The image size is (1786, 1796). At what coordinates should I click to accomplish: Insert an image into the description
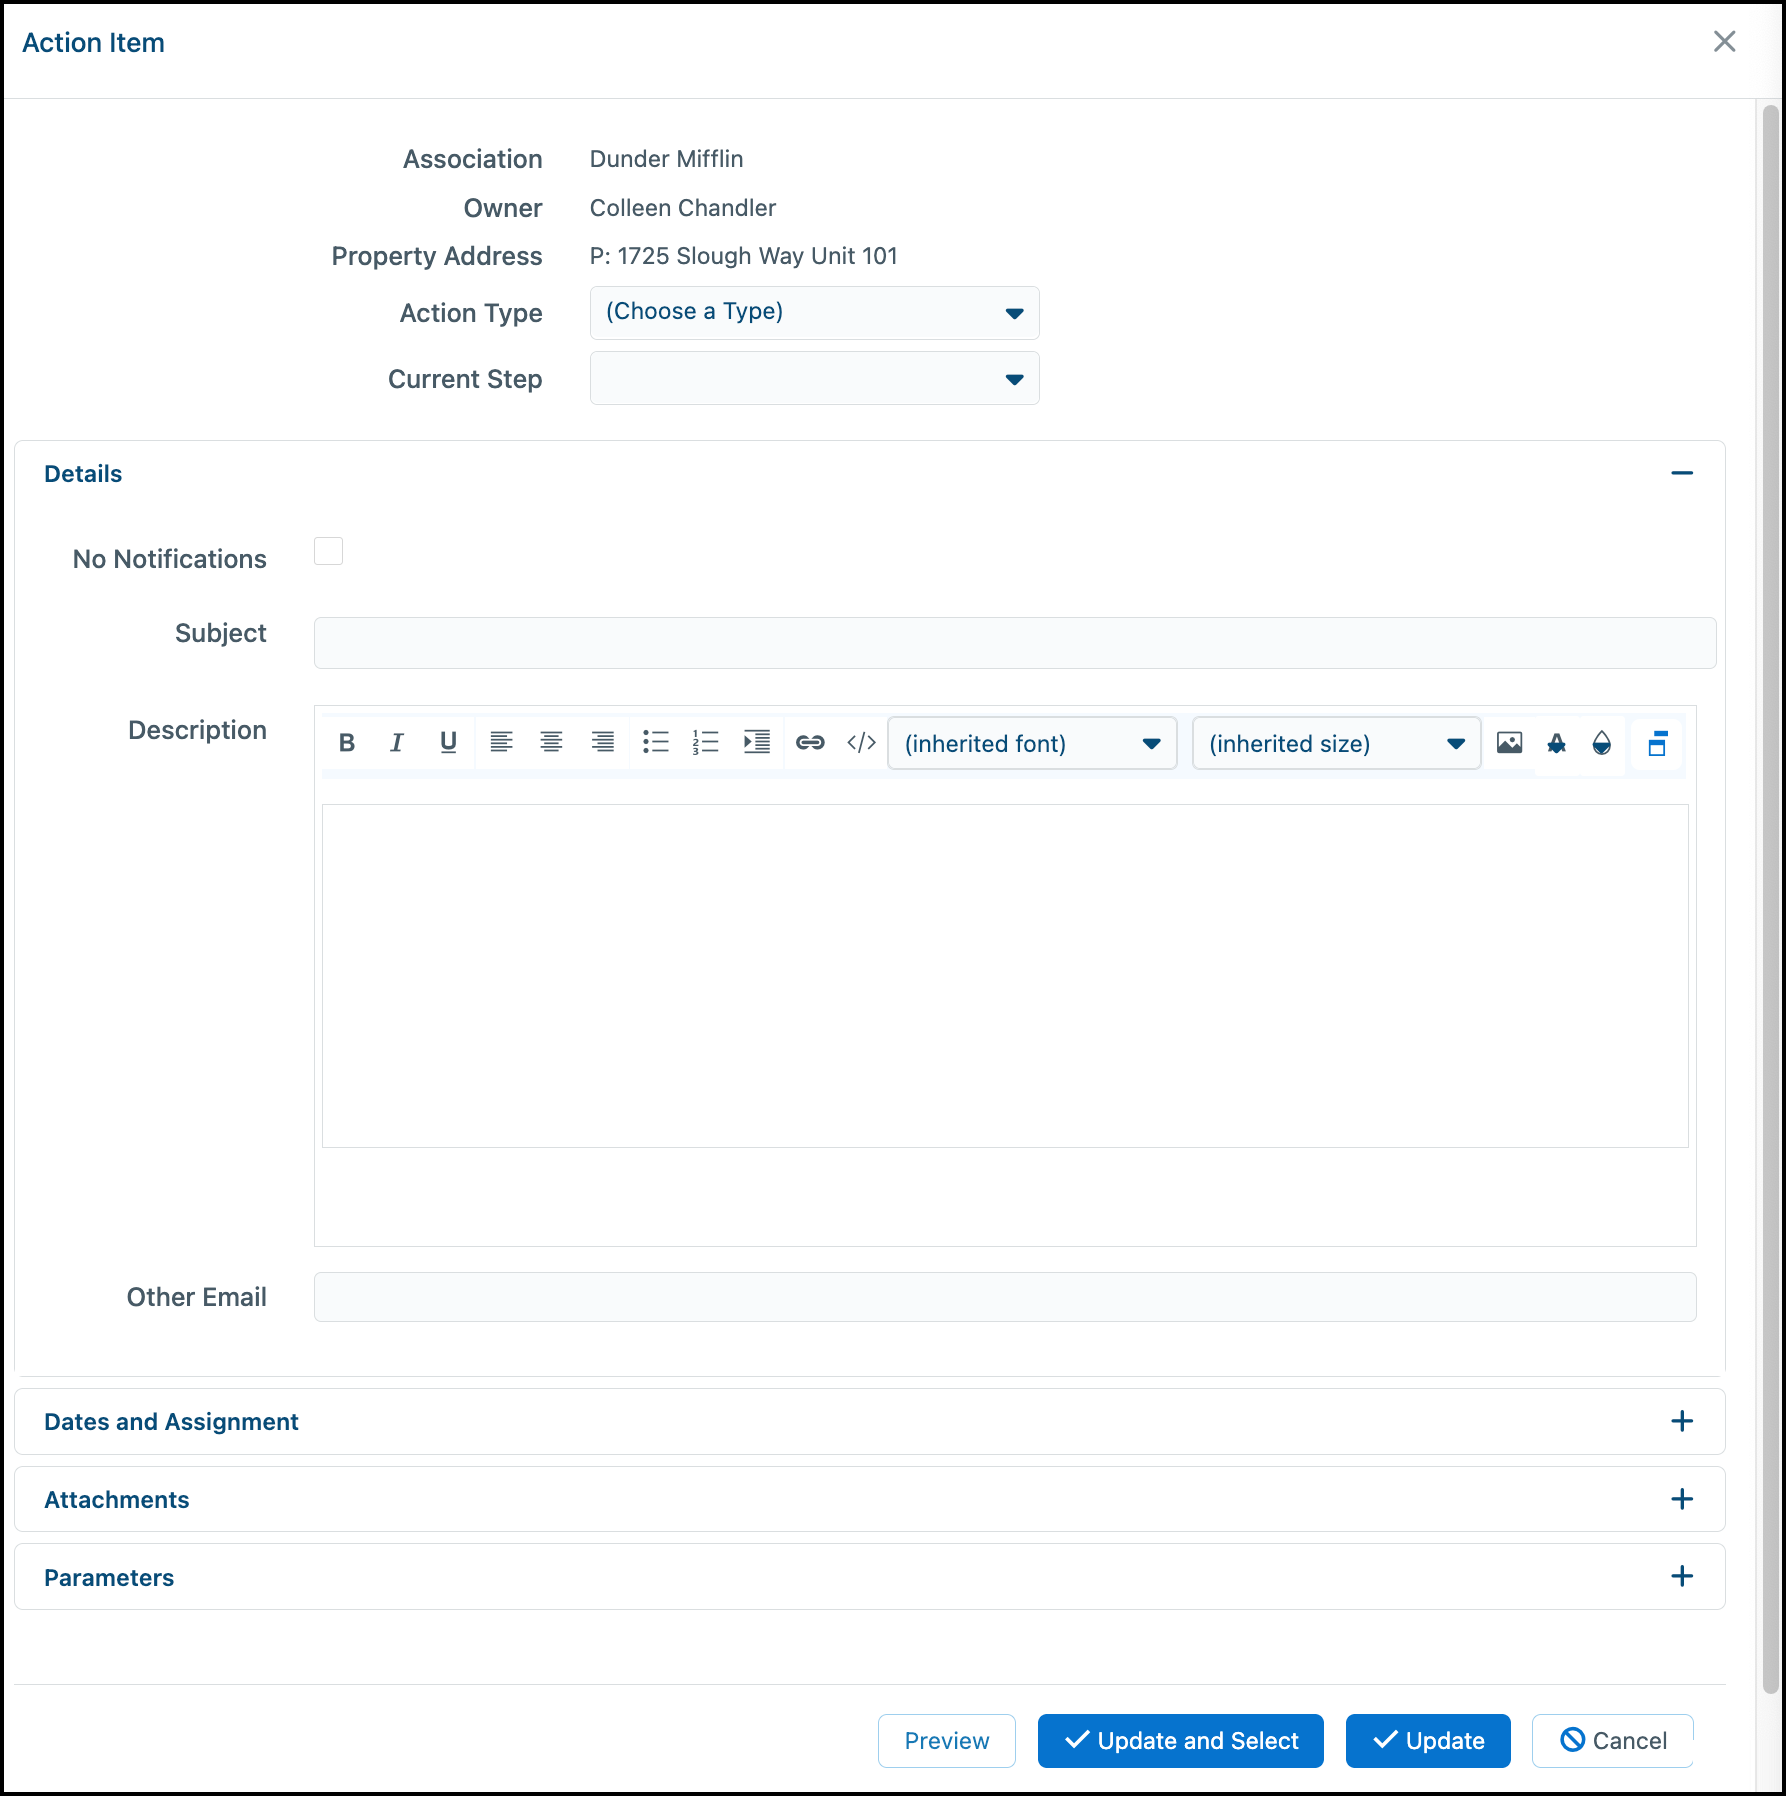(x=1509, y=743)
